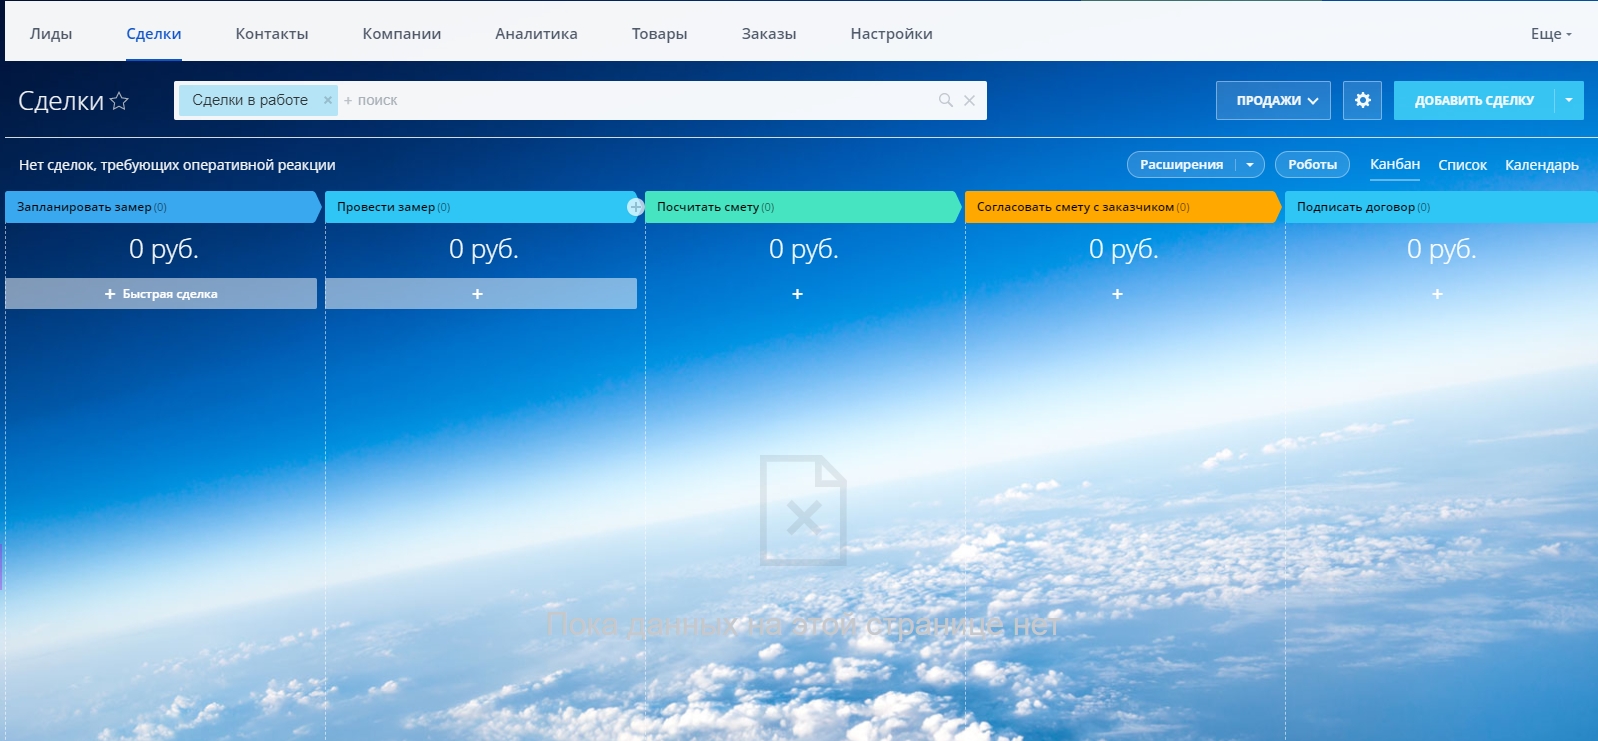Screen dimensions: 1598x741
Task: Open the ПРОДАЖИ pipeline dropdown
Action: coord(1273,100)
